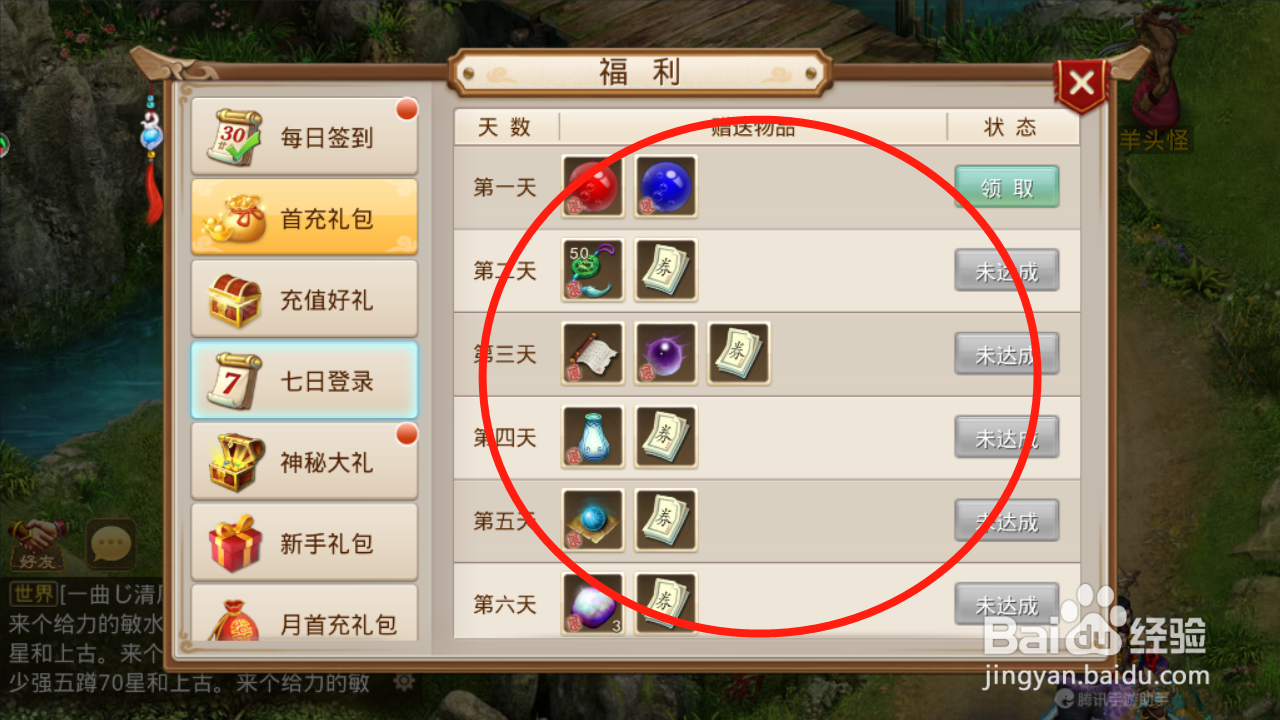Close the 福利 welfare window

coord(1081,84)
